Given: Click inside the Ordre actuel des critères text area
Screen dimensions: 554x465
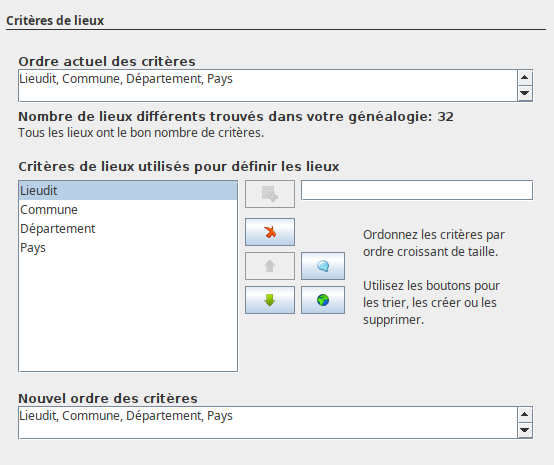Looking at the screenshot, I should click(x=268, y=86).
